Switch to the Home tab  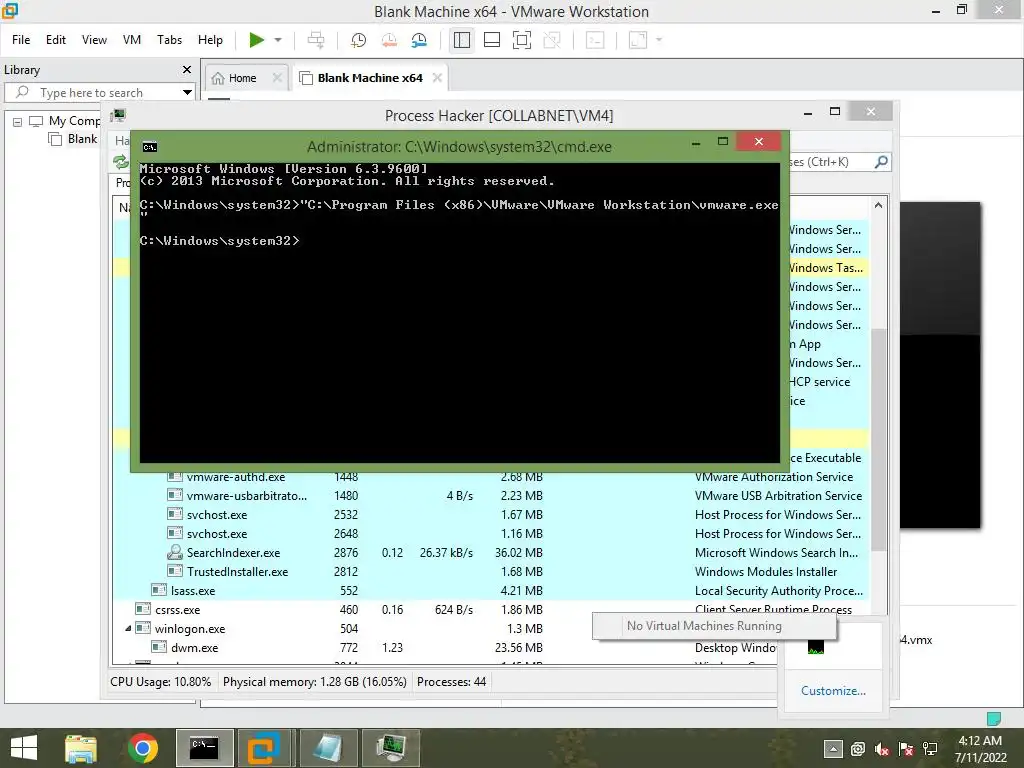click(242, 78)
